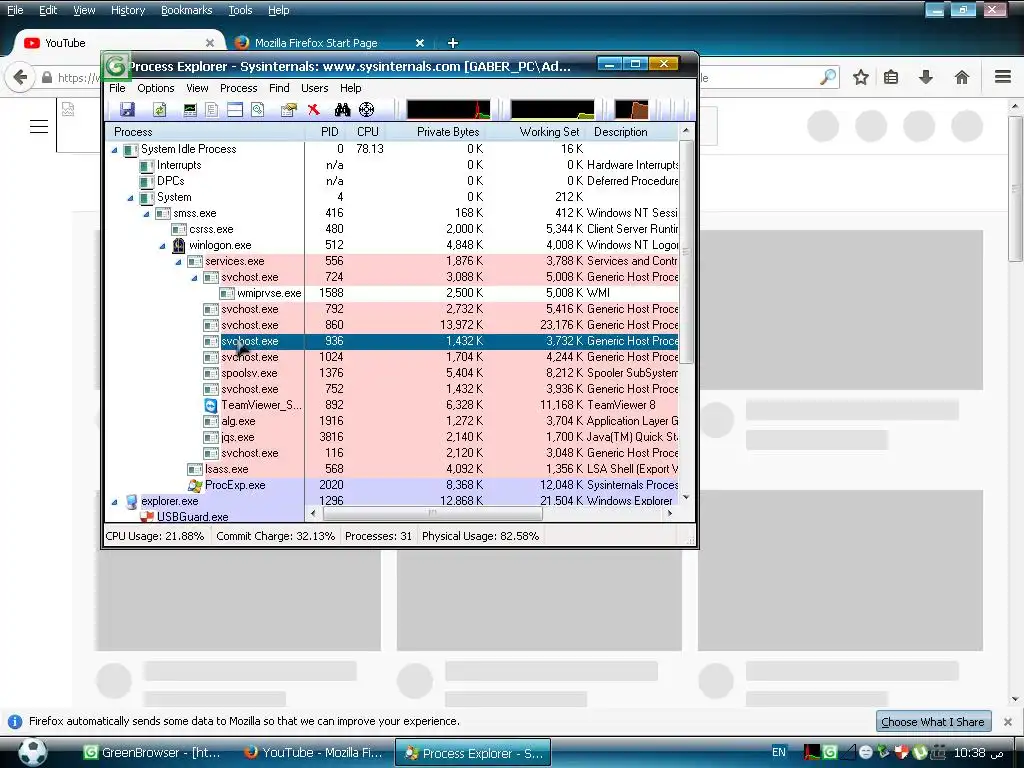
Task: Go to Firefox home page icon
Action: [x=961, y=78]
